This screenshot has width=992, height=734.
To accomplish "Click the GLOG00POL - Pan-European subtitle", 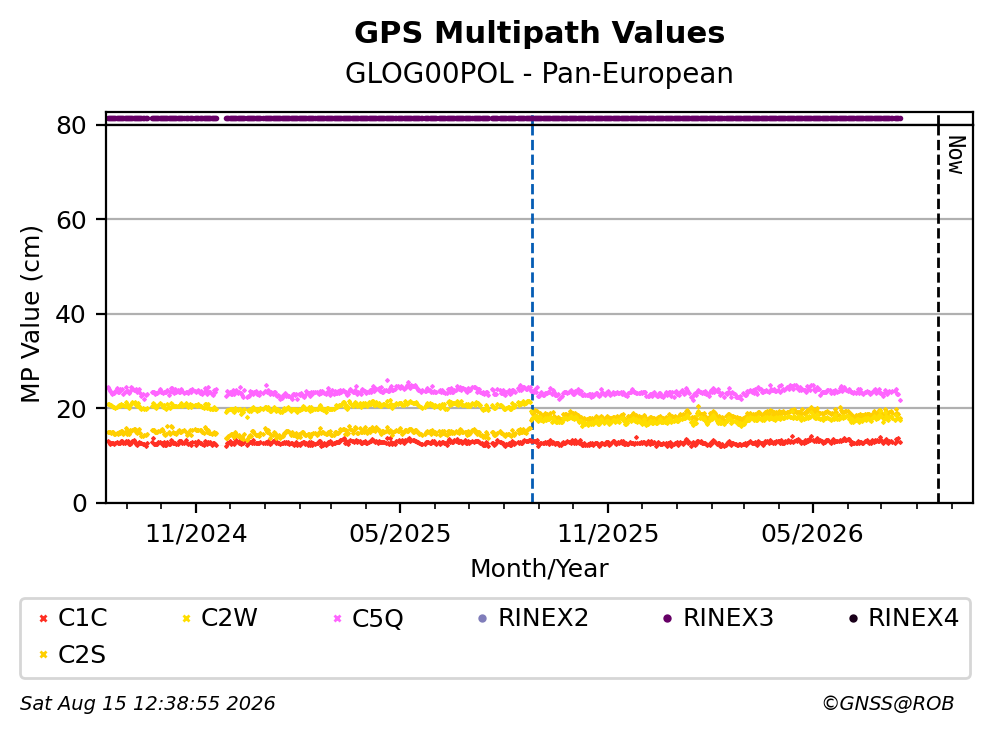I will click(x=539, y=73).
